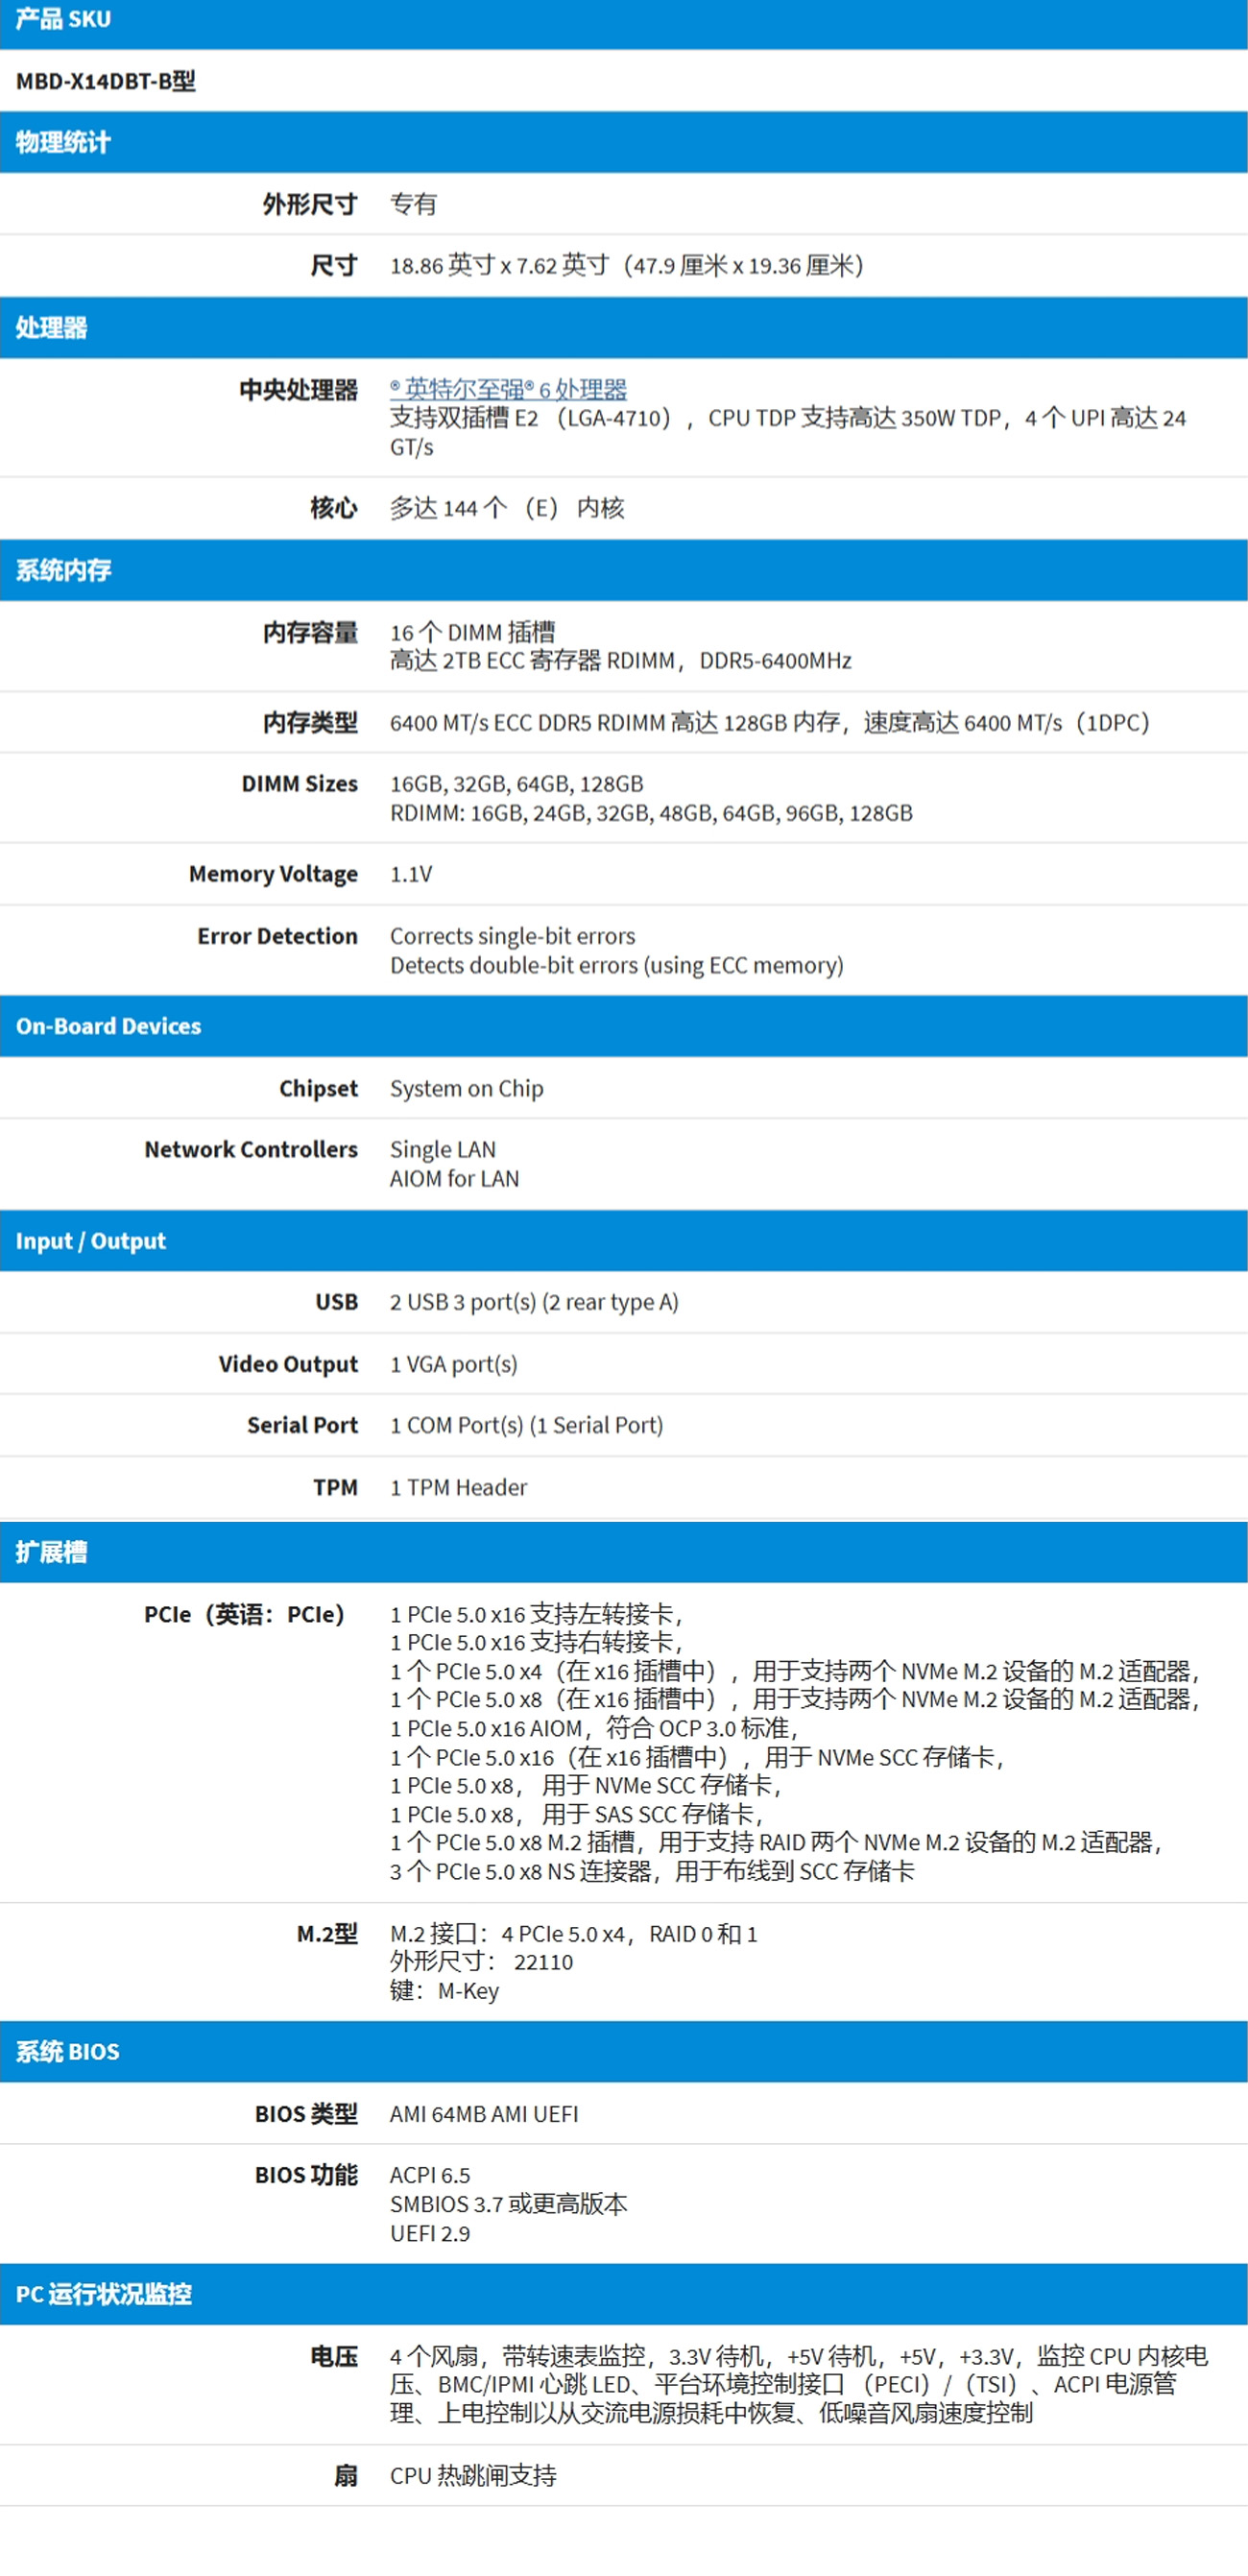Click the On-Board Devices header bar
This screenshot has height=2576, width=1248.
108,1026
